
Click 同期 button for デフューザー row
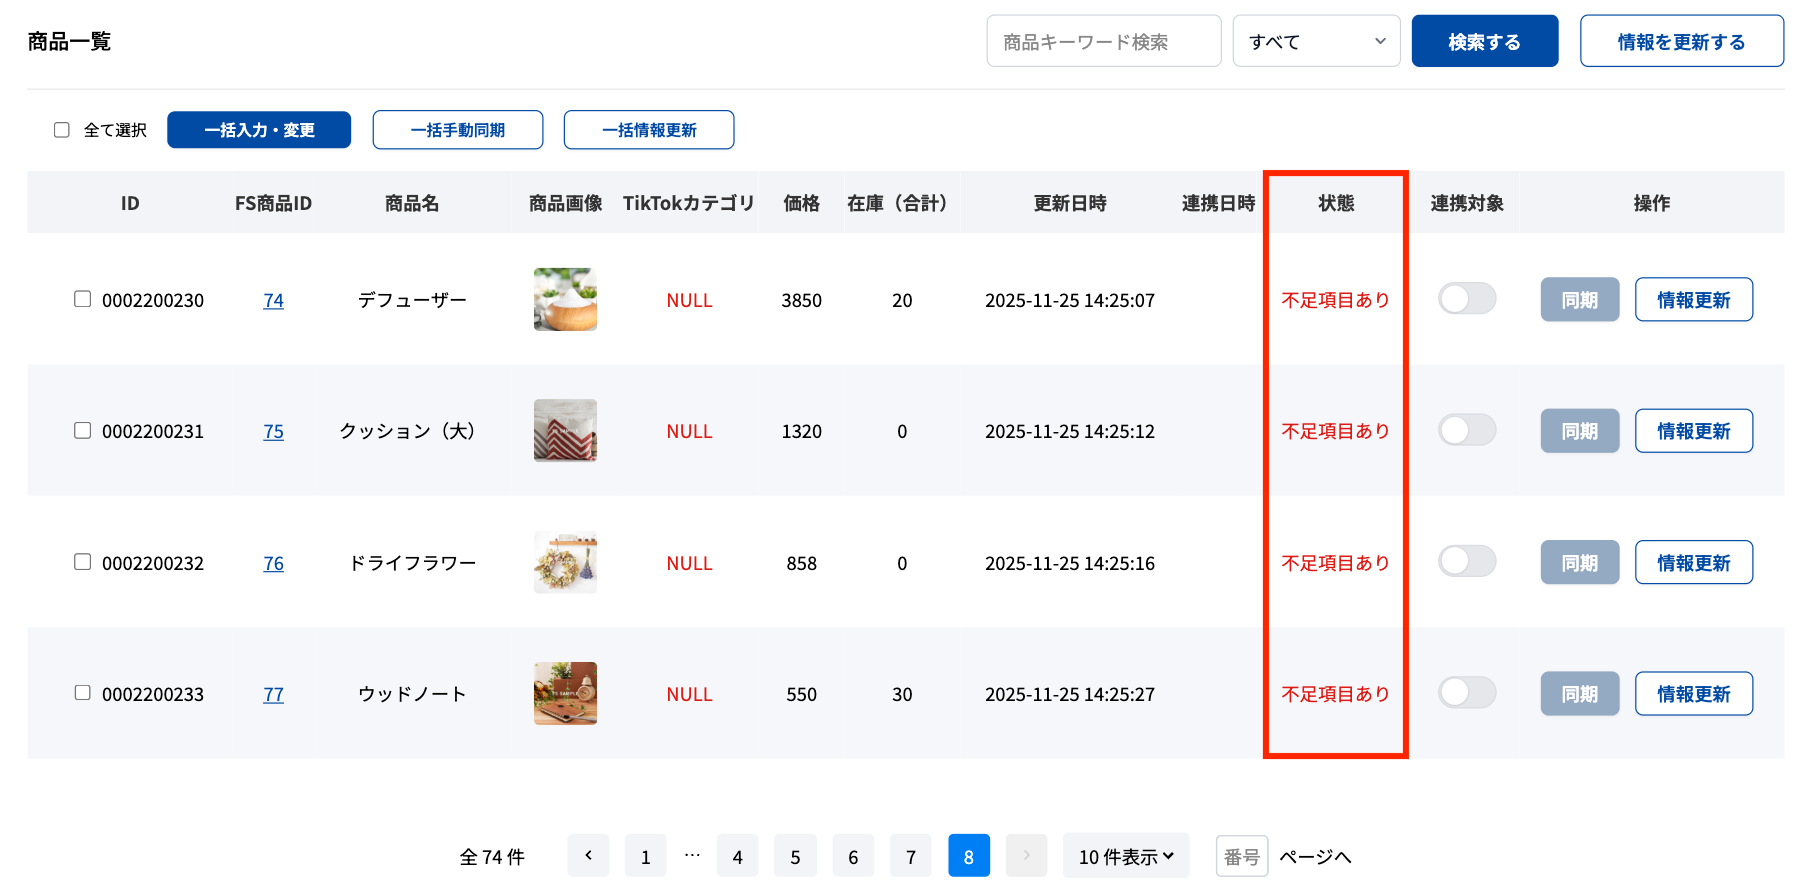[x=1580, y=300]
